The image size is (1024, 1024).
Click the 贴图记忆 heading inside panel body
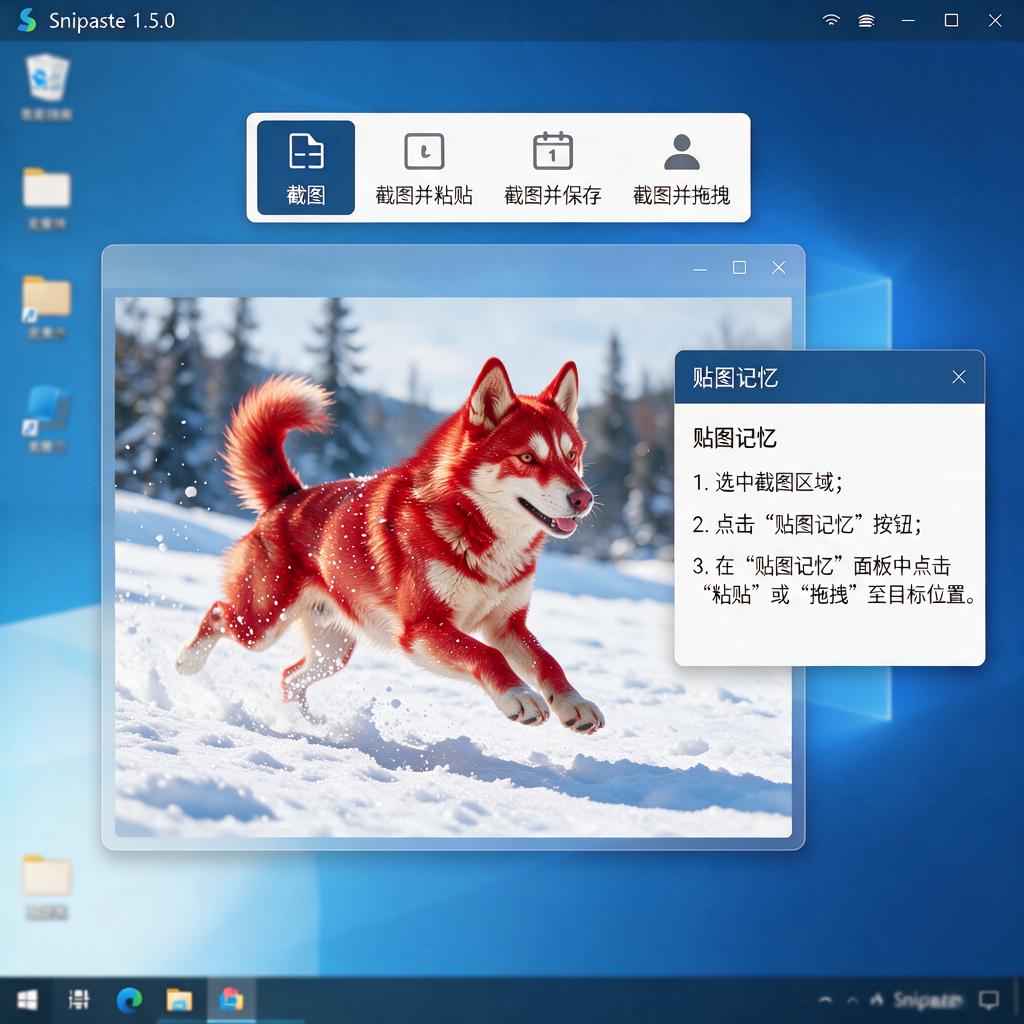coord(735,438)
